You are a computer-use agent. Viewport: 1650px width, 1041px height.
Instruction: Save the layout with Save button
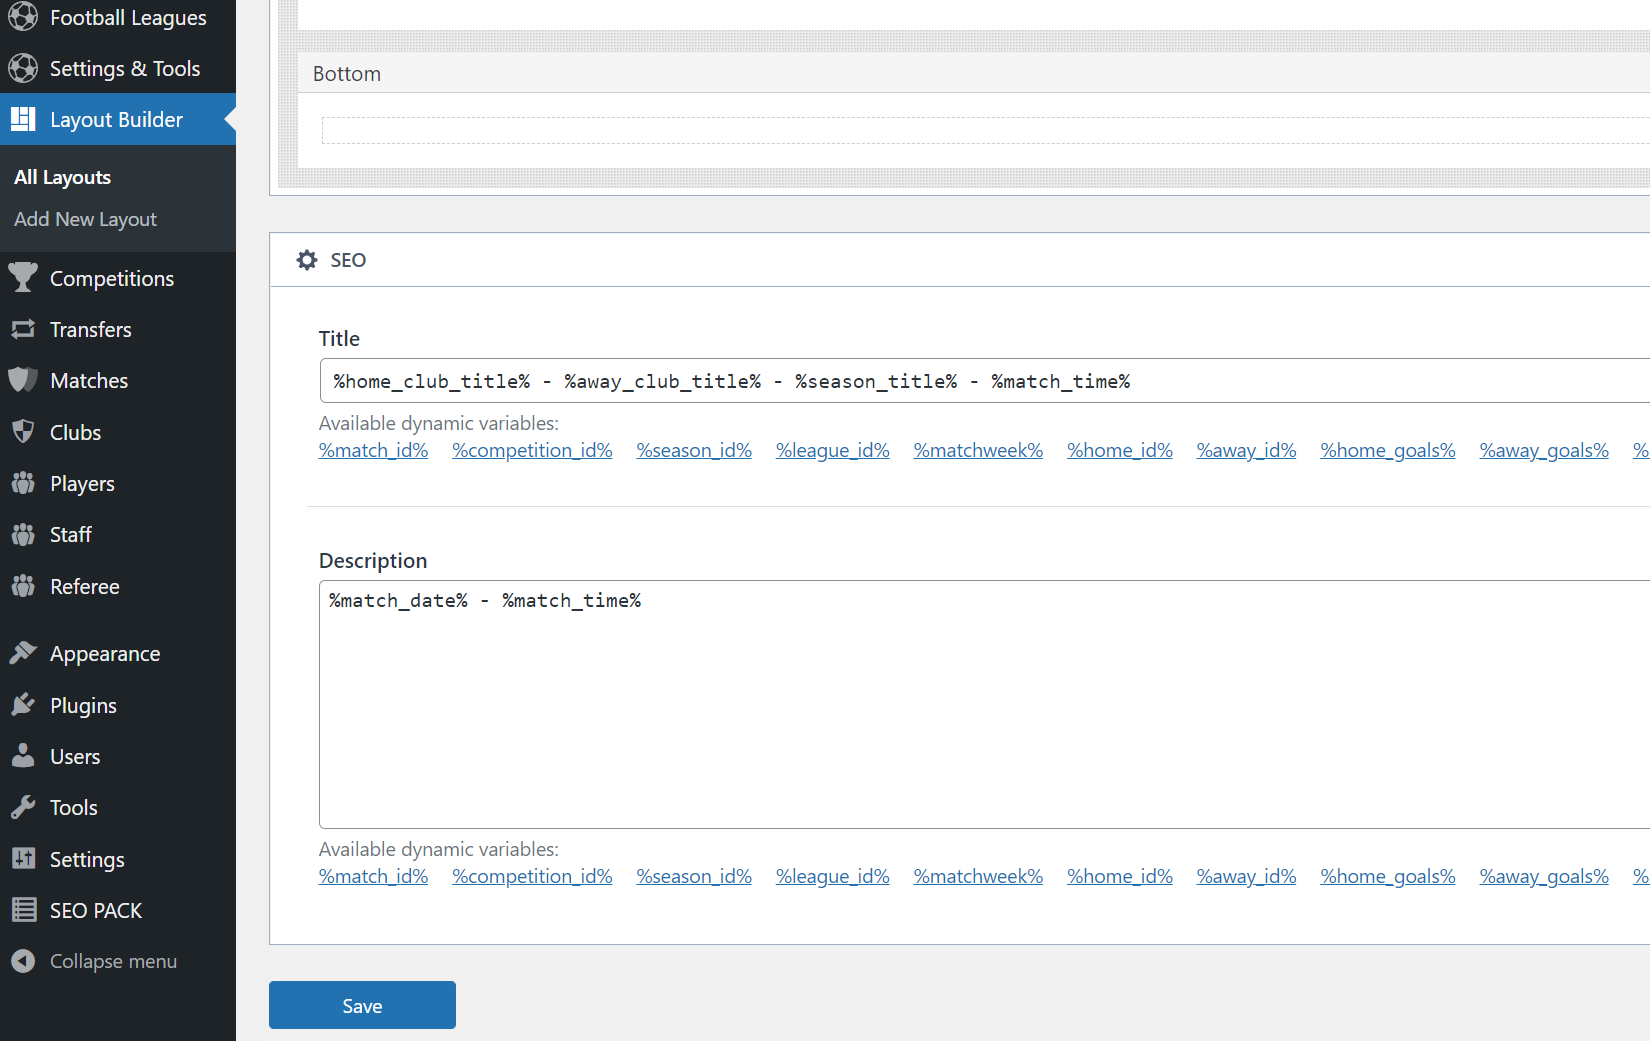coord(362,1005)
